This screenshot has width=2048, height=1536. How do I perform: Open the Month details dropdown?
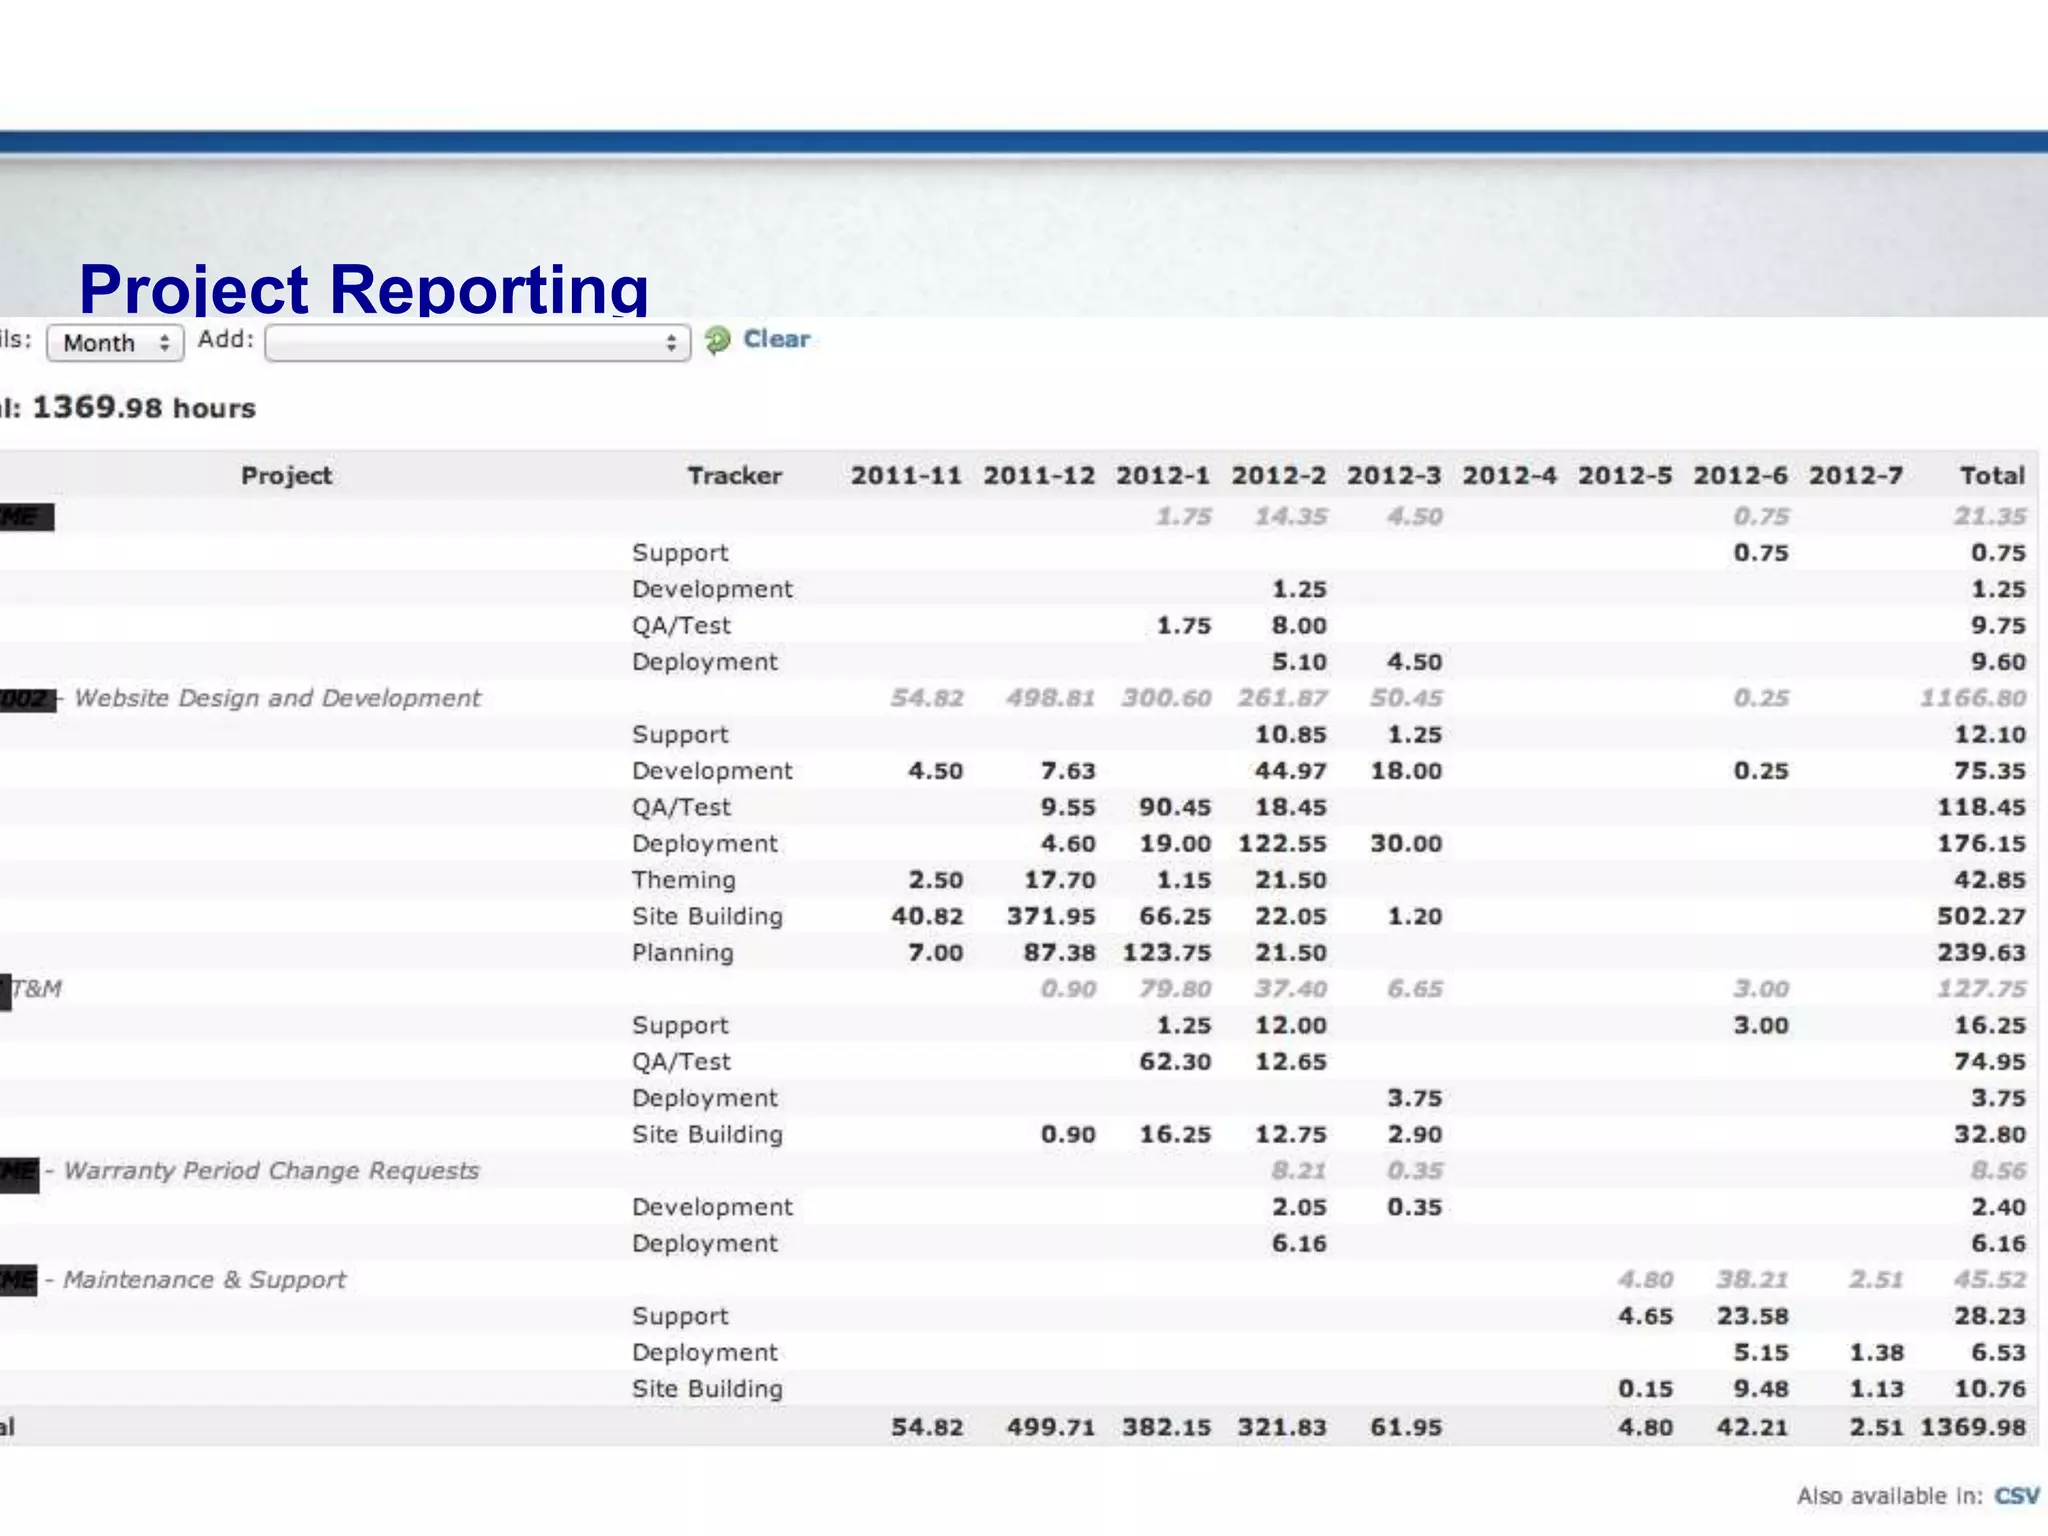pos(115,343)
